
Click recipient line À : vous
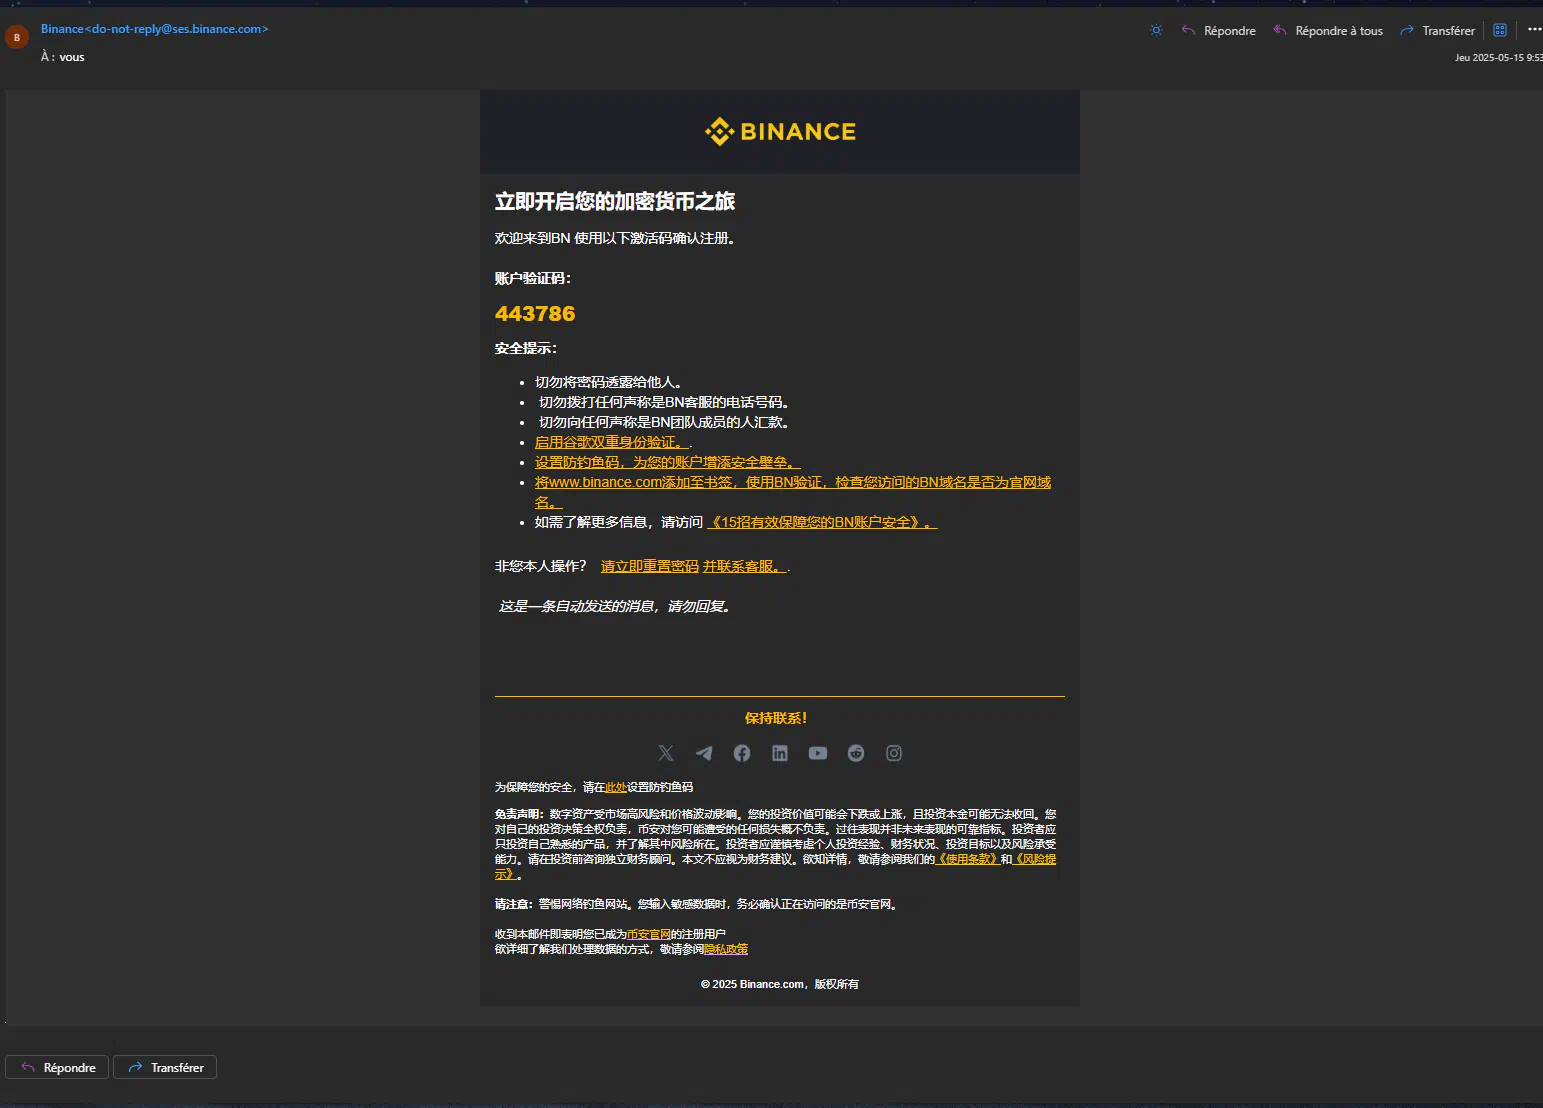[x=63, y=57]
